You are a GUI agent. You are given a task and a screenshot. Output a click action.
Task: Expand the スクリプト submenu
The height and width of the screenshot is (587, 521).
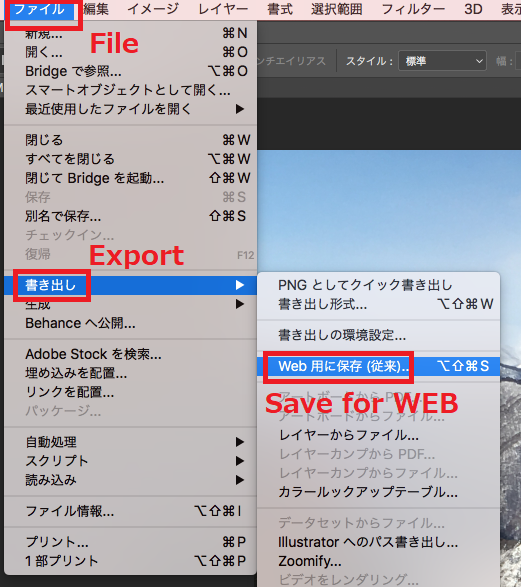point(130,461)
